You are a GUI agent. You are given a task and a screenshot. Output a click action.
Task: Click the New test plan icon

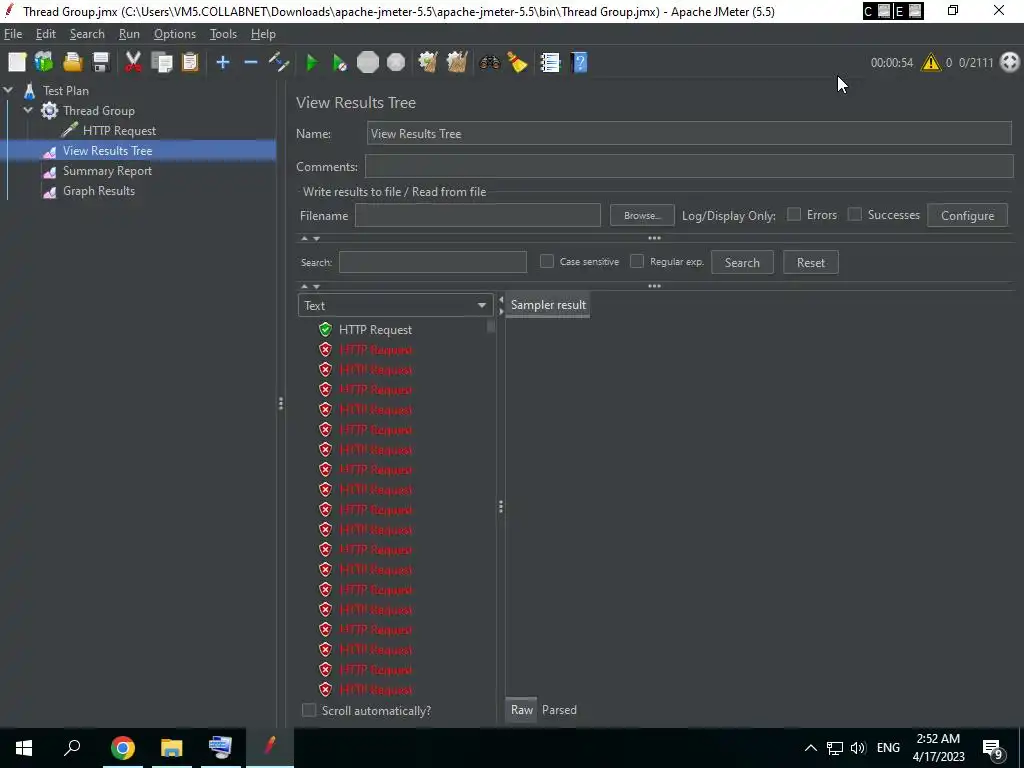17,63
